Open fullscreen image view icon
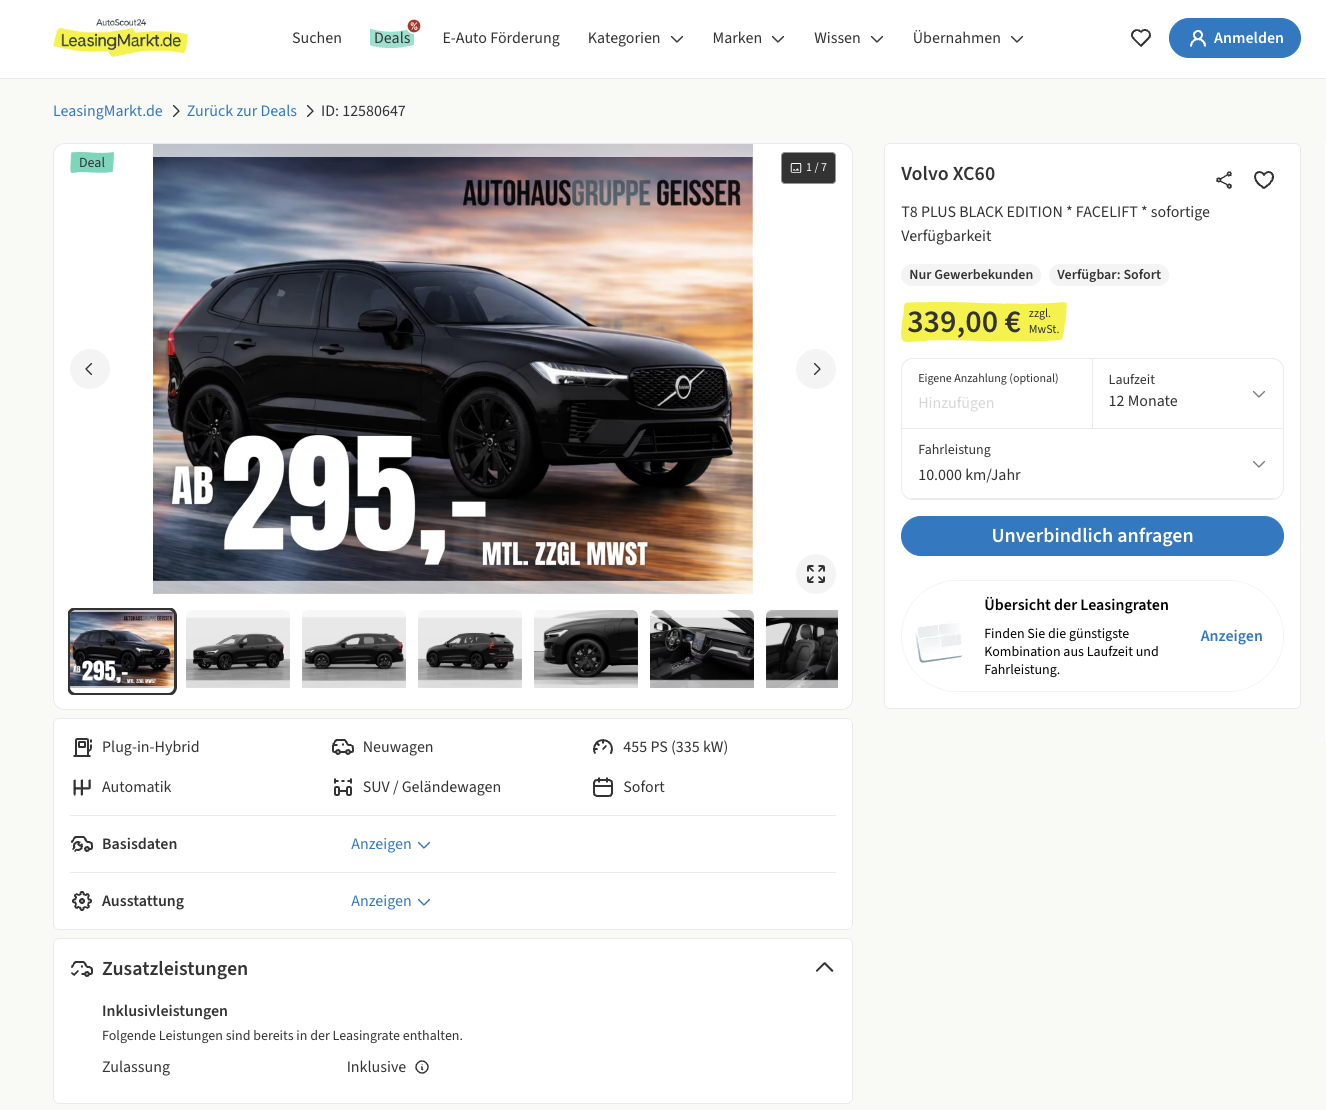Image resolution: width=1326 pixels, height=1110 pixels. (816, 574)
